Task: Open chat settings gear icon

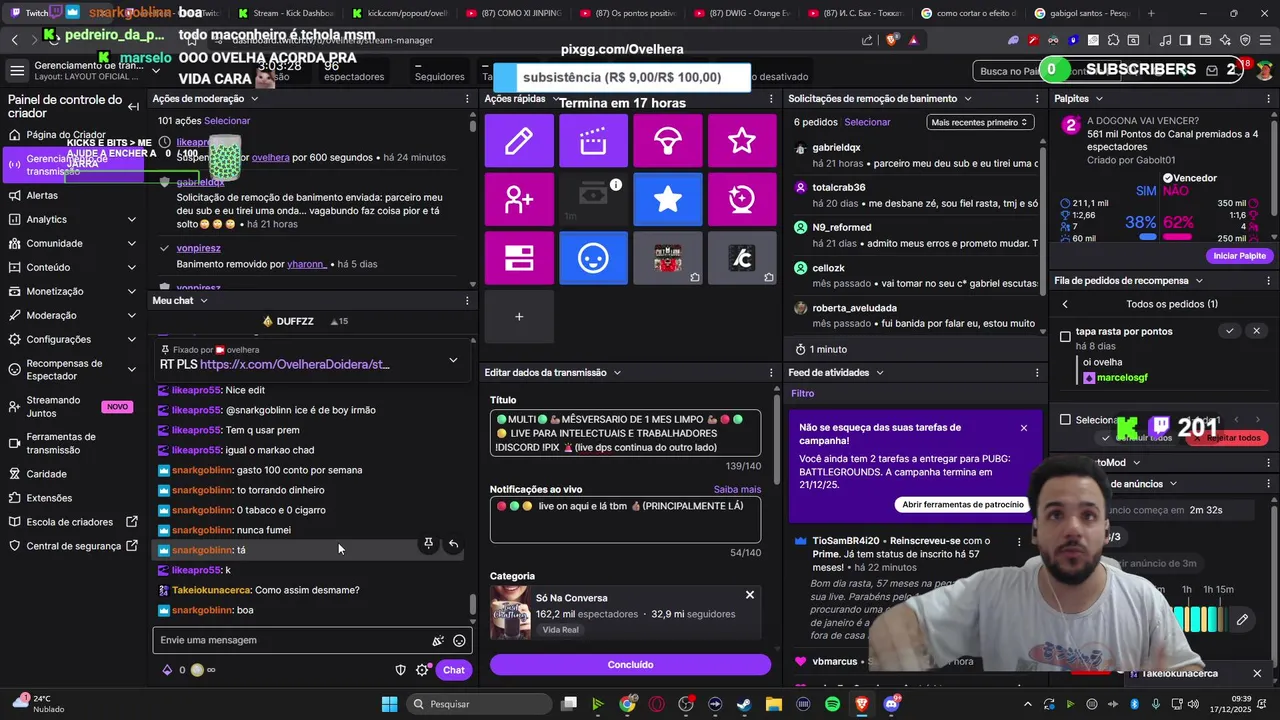Action: 422,670
